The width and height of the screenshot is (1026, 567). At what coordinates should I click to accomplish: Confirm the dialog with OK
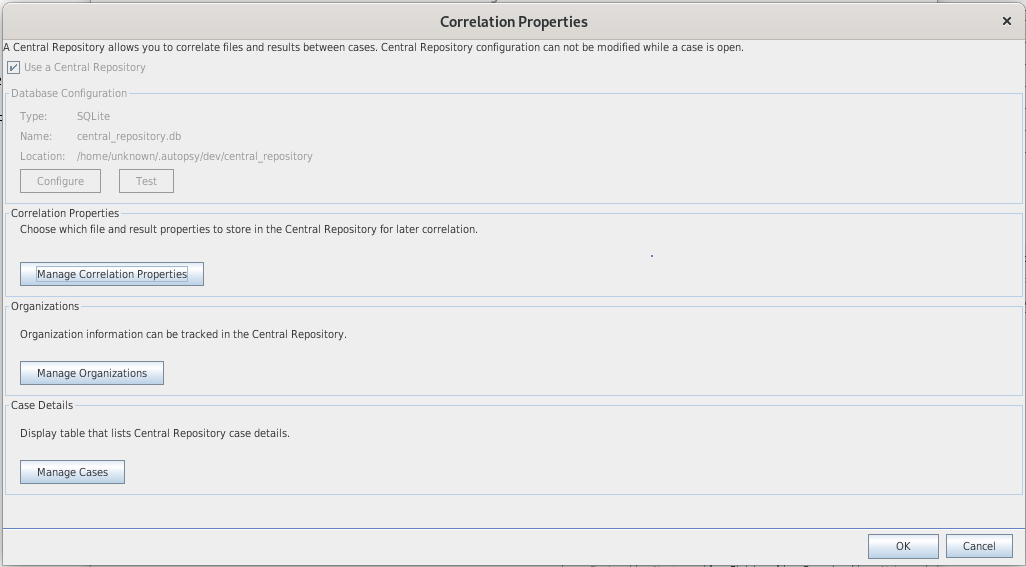click(902, 546)
